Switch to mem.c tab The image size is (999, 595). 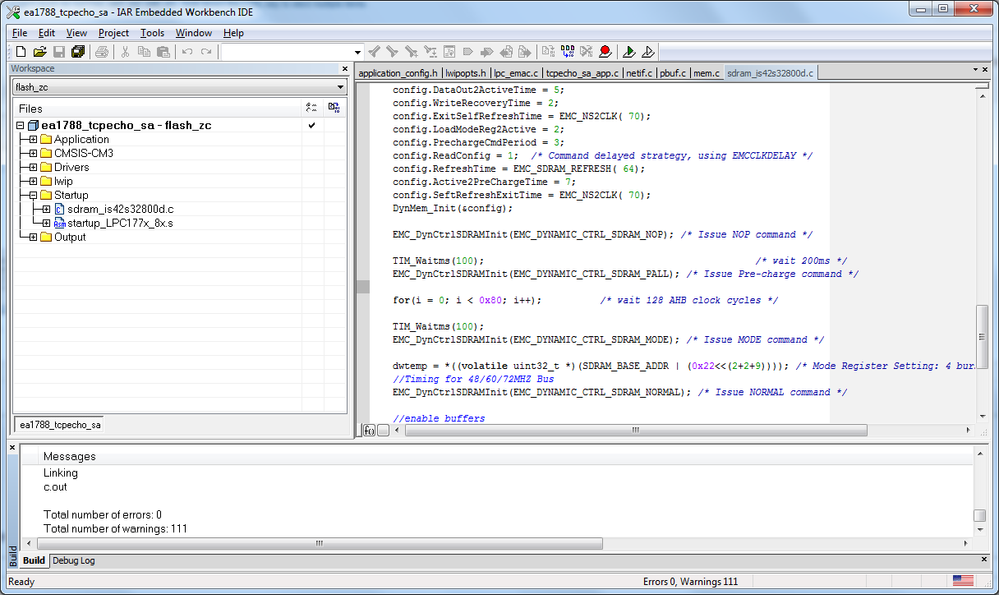point(706,73)
